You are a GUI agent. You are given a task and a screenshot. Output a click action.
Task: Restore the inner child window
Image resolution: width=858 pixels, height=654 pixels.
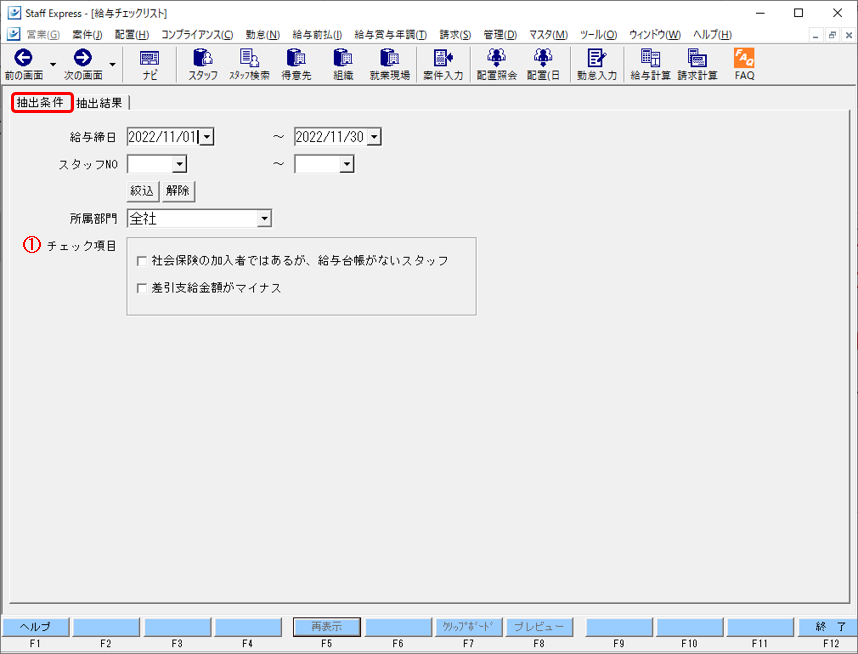point(832,35)
